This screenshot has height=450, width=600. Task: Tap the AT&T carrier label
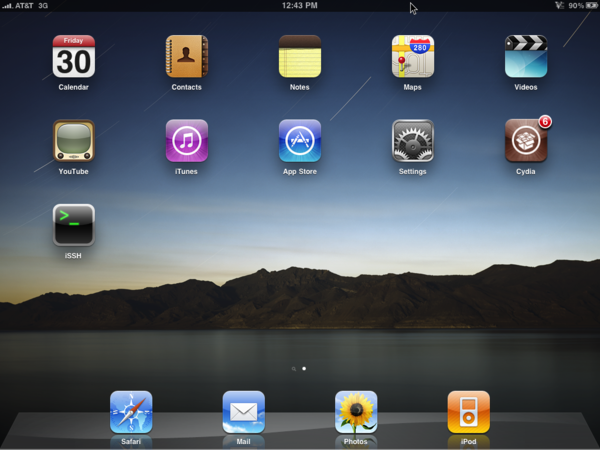(24, 5)
